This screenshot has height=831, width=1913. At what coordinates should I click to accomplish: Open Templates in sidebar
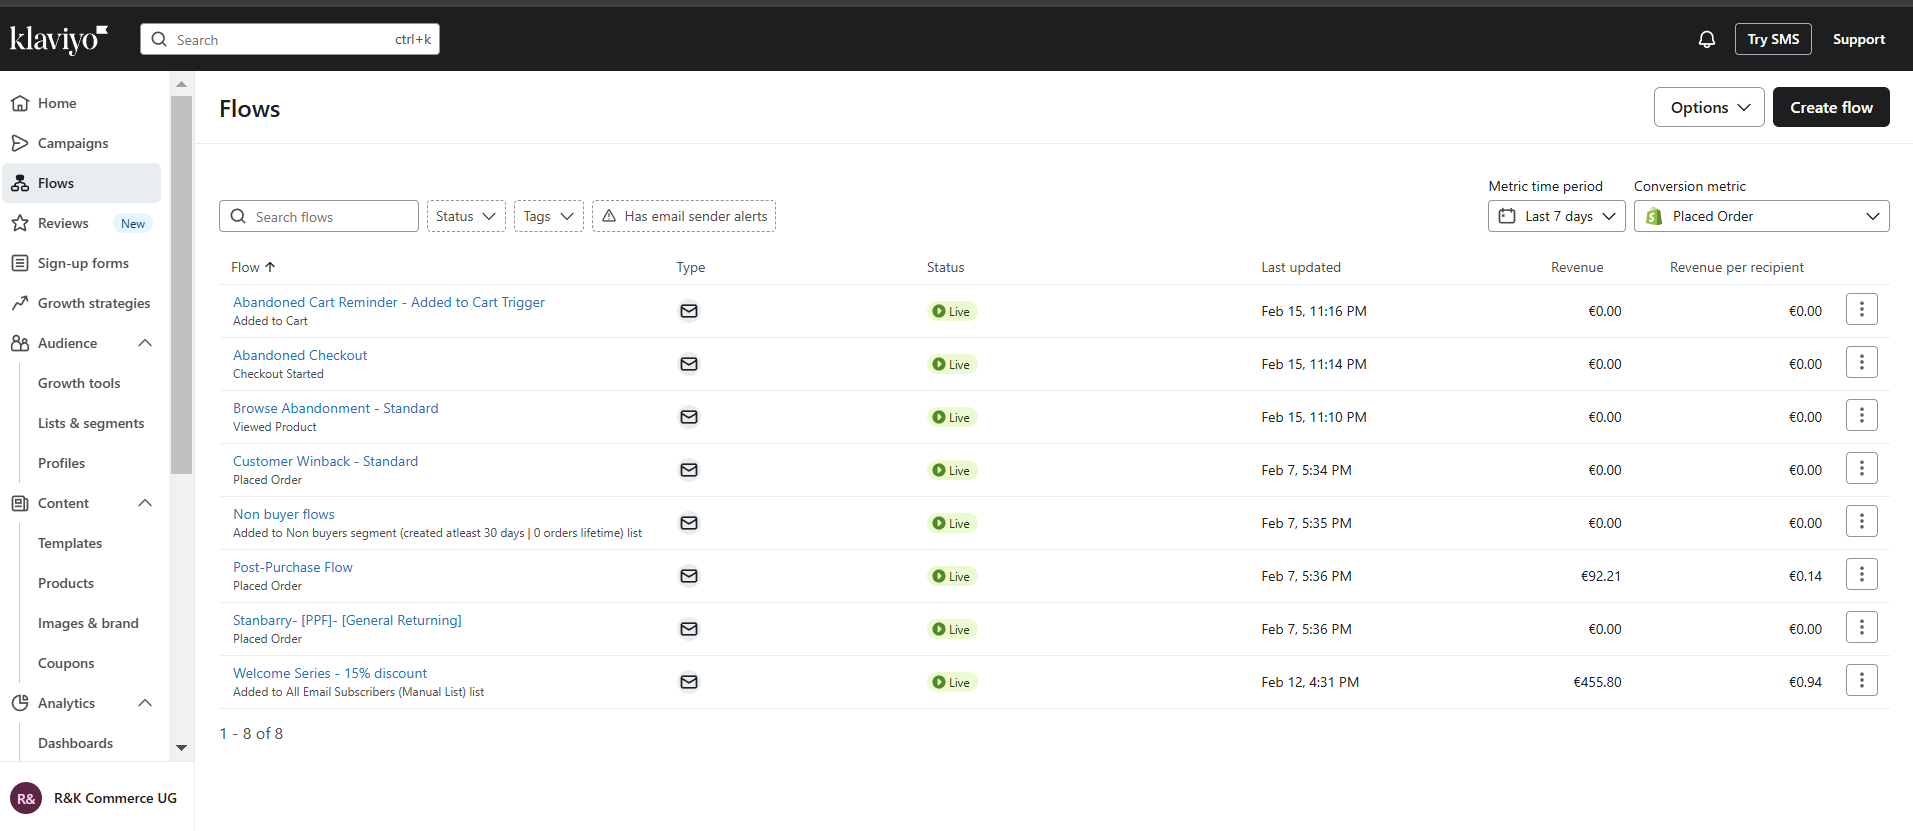coord(70,543)
